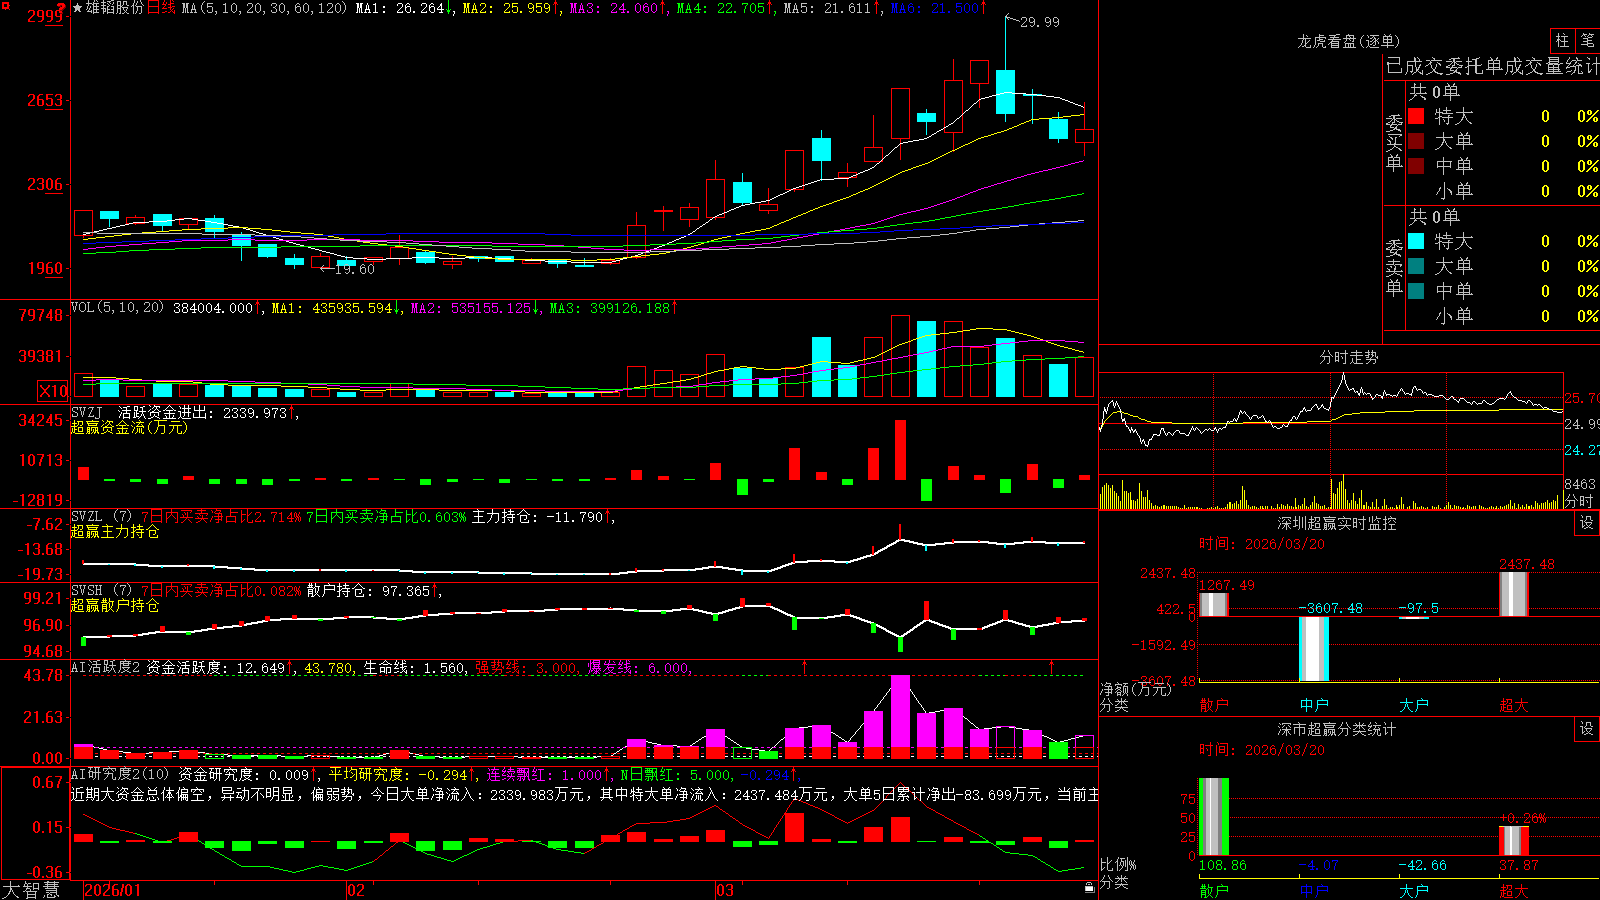Click the MA3: 24.060 value
Screen dimensions: 1600x900
click(x=614, y=8)
